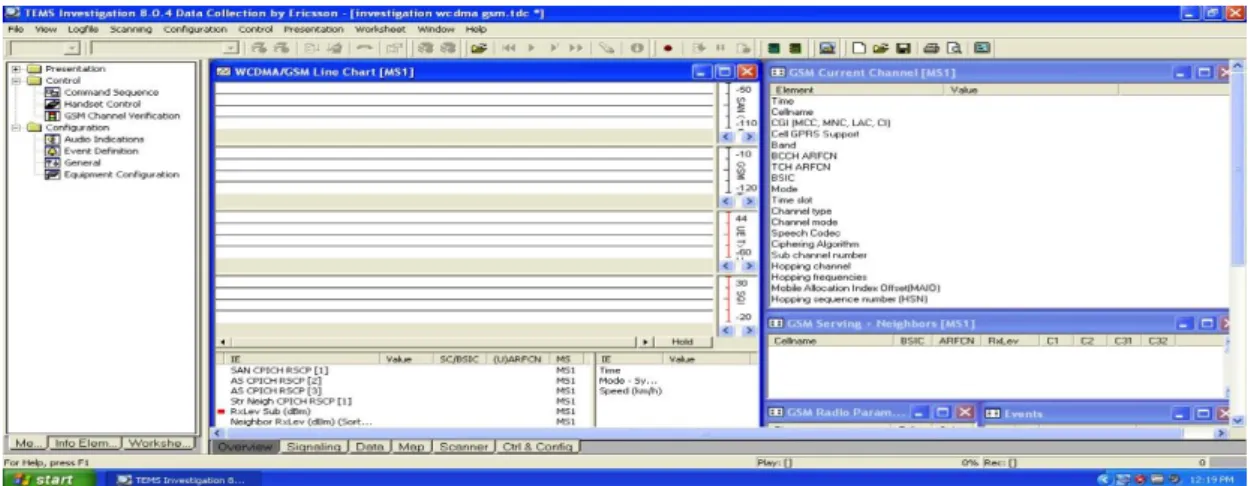This screenshot has width=1248, height=486.
Task: Click the Element column header
Action: pos(859,89)
